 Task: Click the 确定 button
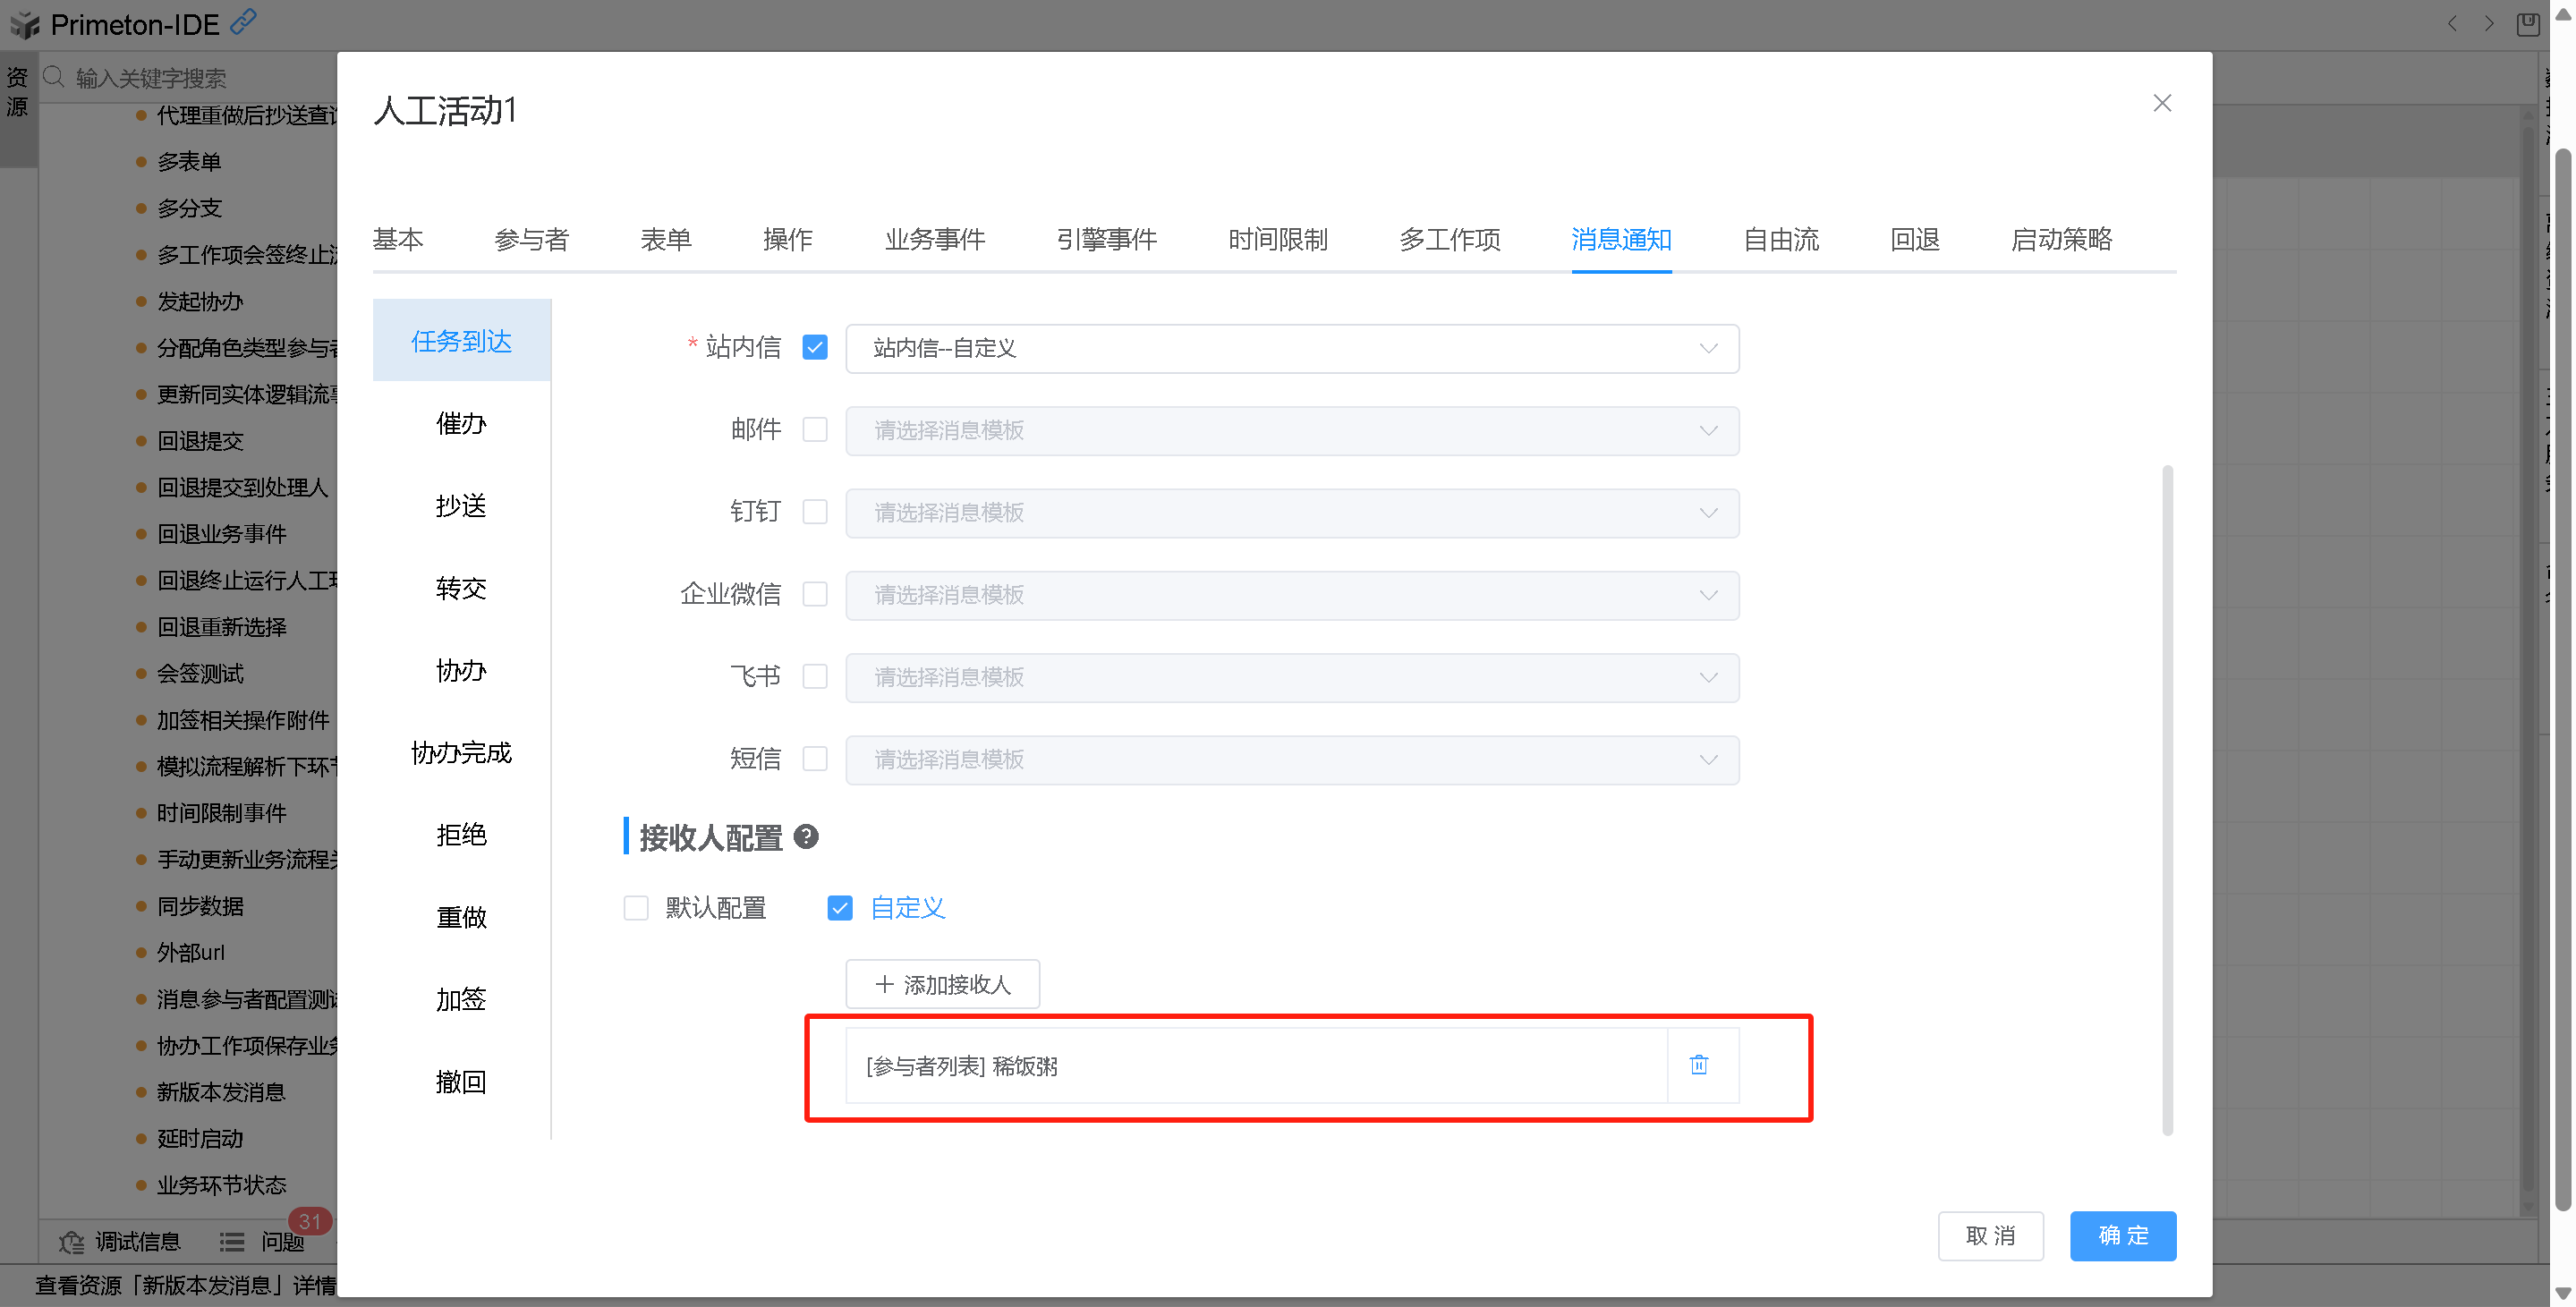pyautogui.click(x=2122, y=1236)
